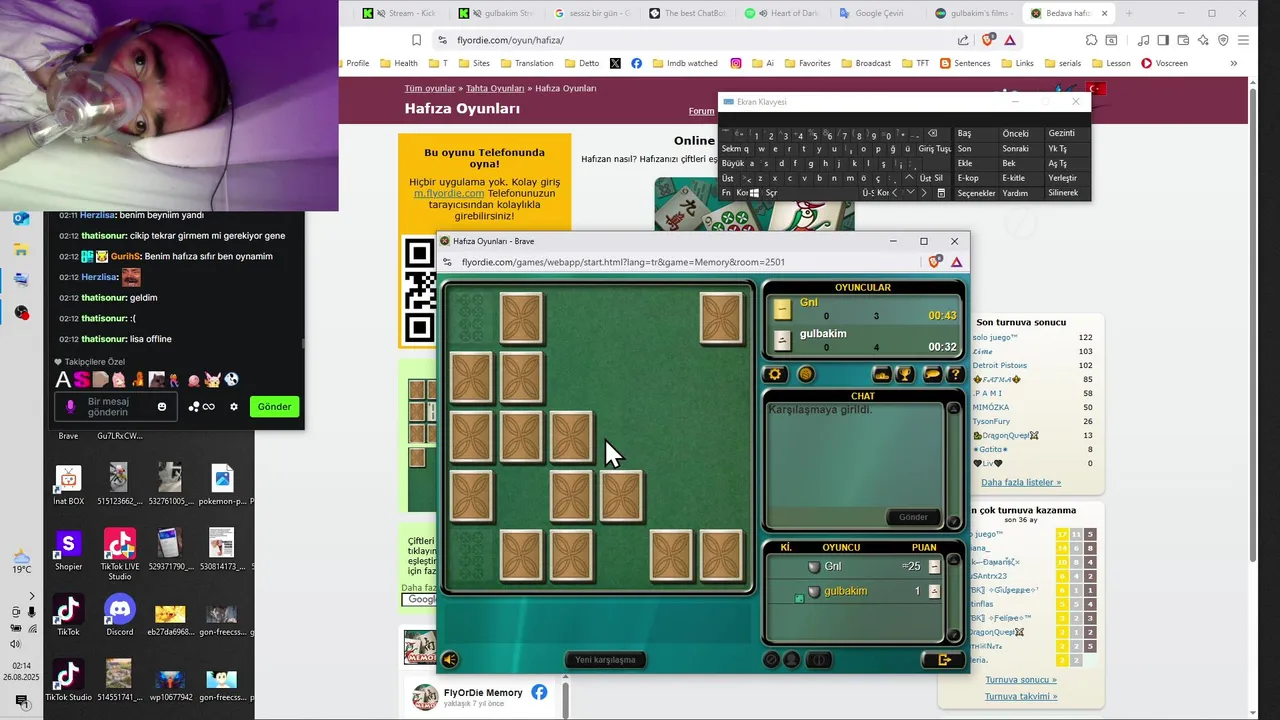The height and width of the screenshot is (720, 1280).
Task: Follow Tahta Oyunları breadcrumb link
Action: (x=496, y=88)
